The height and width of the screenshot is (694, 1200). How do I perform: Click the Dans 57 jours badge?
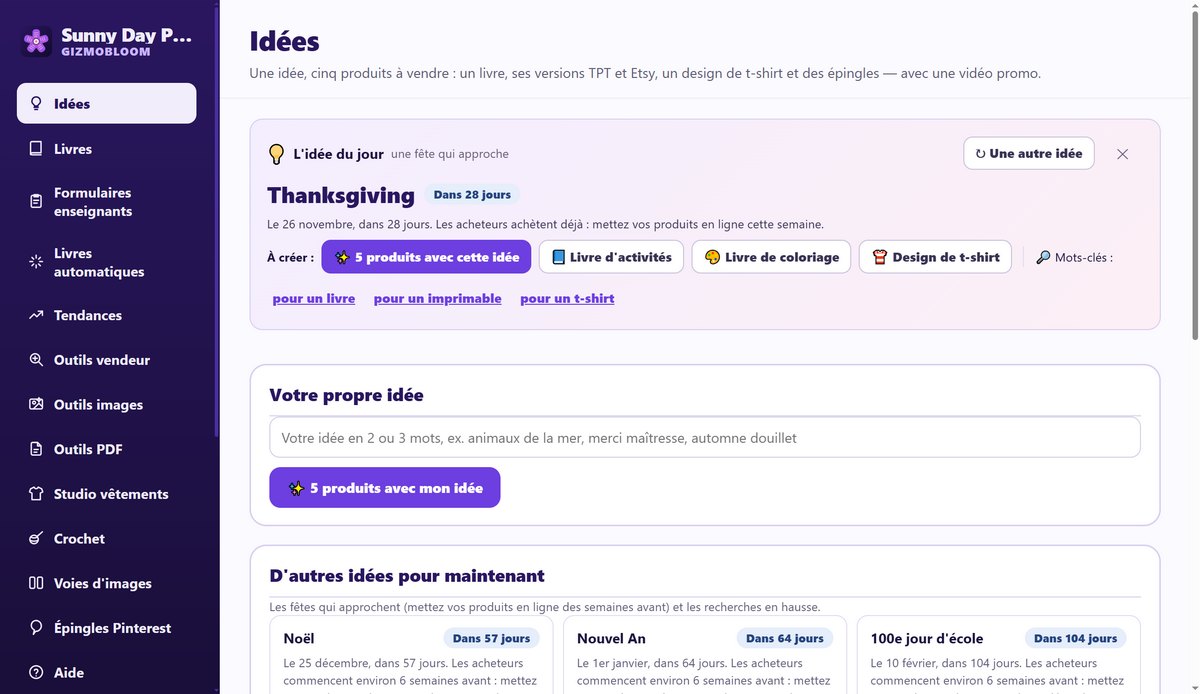point(491,638)
